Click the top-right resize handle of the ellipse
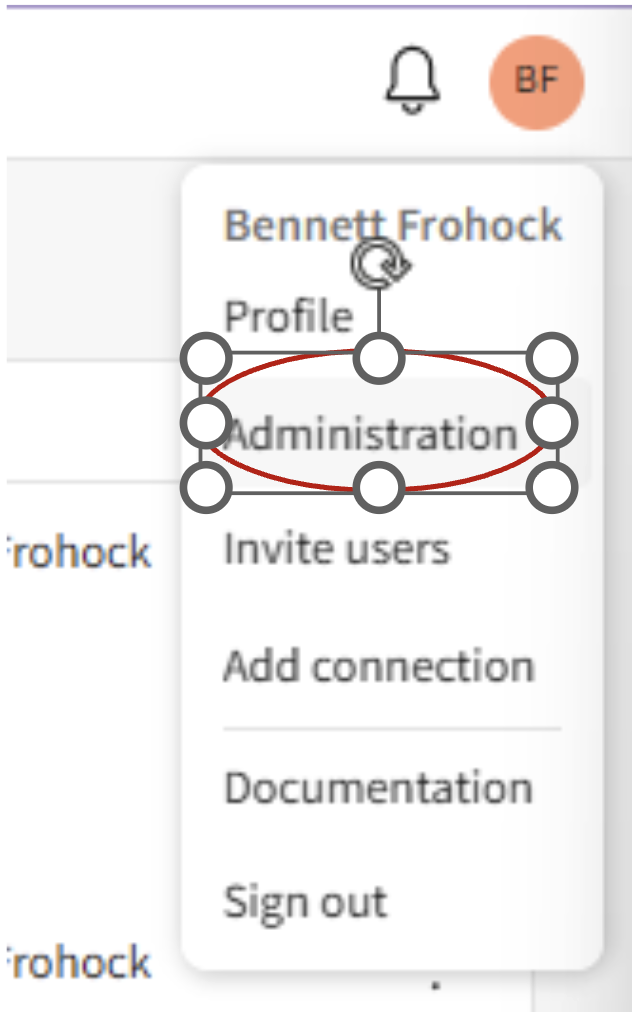This screenshot has width=632, height=1012. tap(553, 357)
